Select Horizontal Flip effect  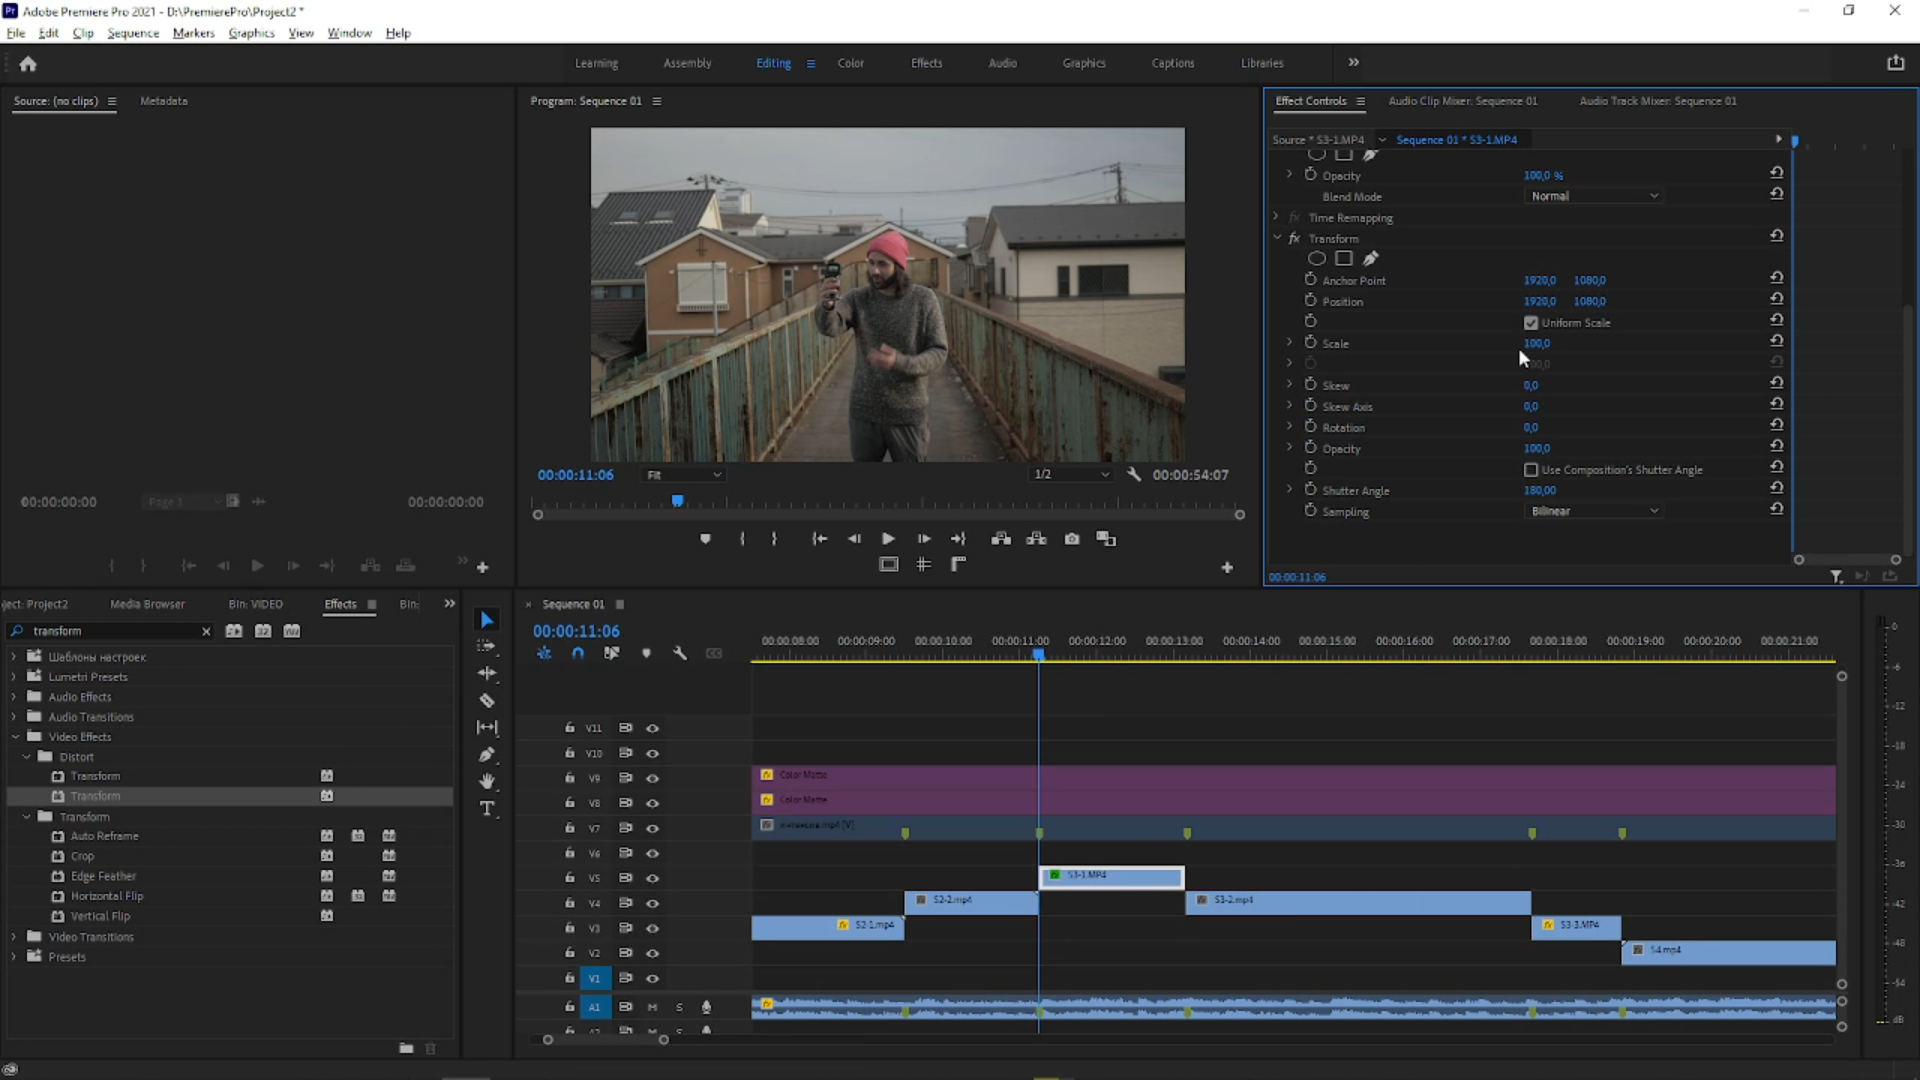click(x=106, y=896)
